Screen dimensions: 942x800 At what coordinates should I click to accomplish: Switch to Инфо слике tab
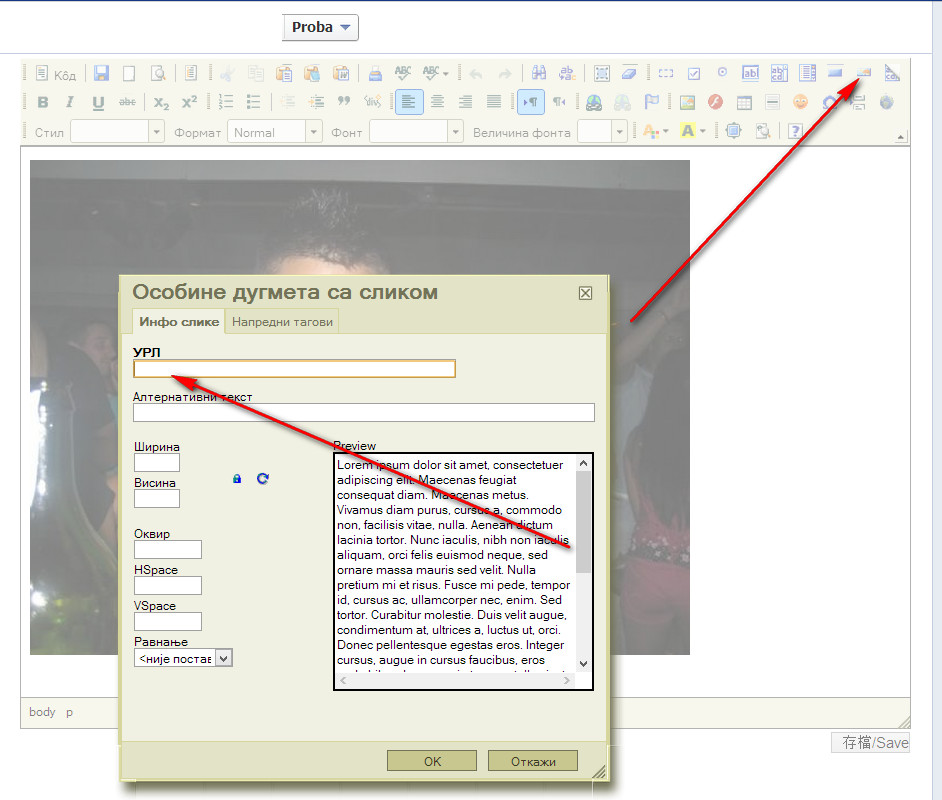click(179, 322)
